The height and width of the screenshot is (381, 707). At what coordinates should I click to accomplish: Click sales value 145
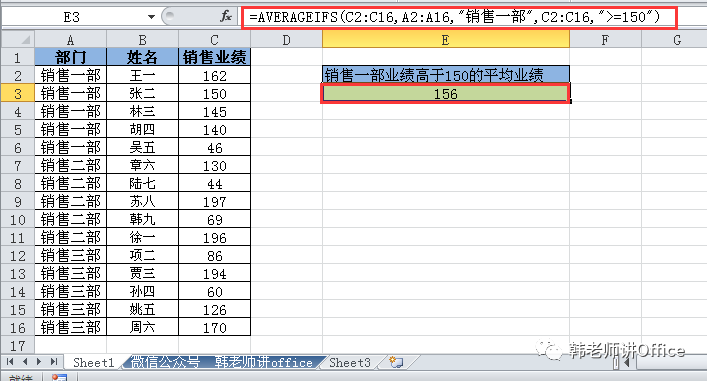click(x=215, y=111)
